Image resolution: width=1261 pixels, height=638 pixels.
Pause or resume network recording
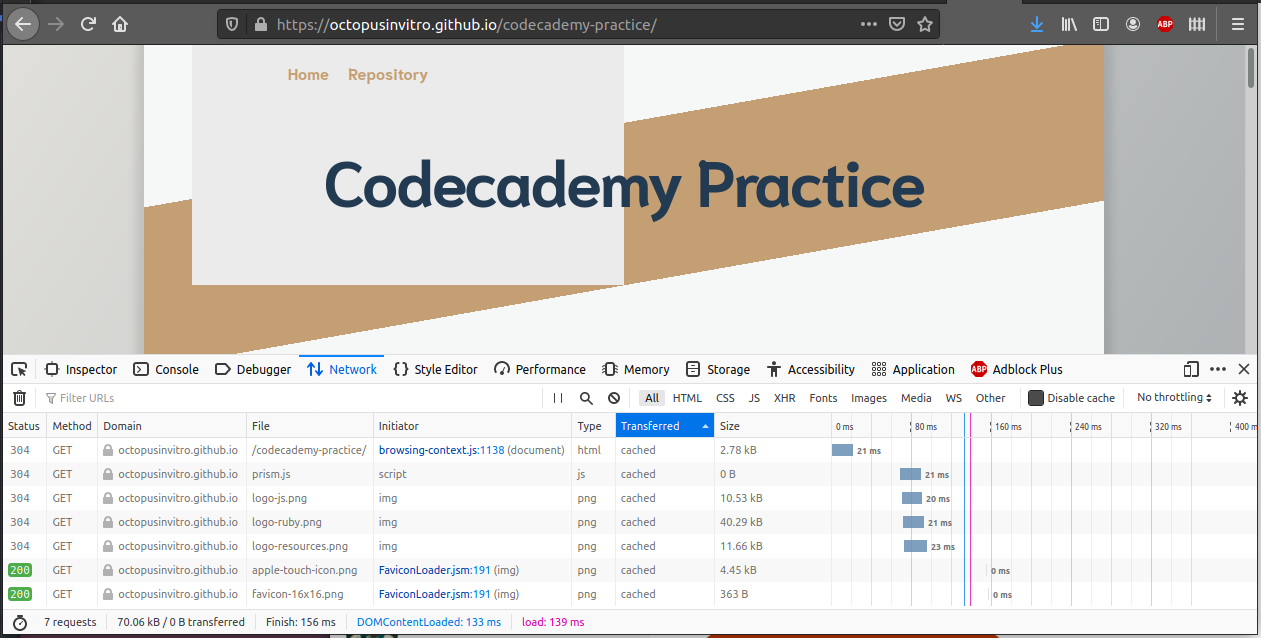[x=558, y=398]
